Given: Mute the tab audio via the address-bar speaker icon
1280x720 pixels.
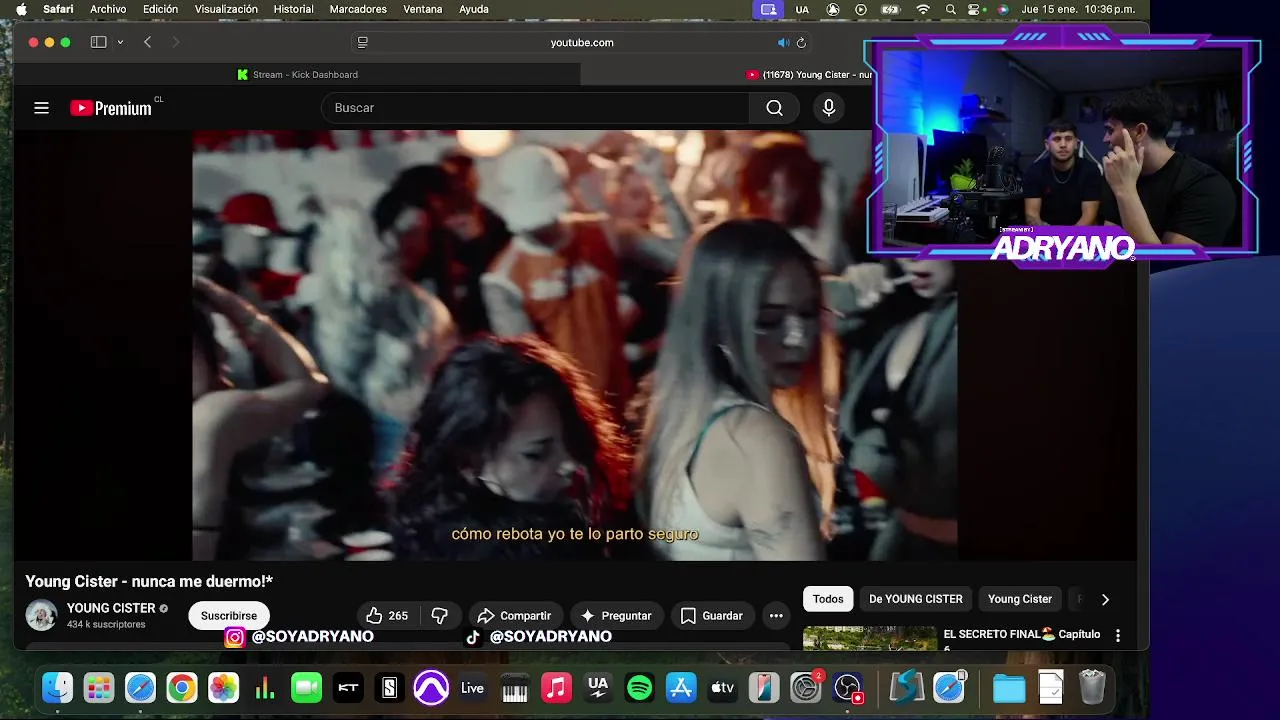Looking at the screenshot, I should [x=783, y=43].
